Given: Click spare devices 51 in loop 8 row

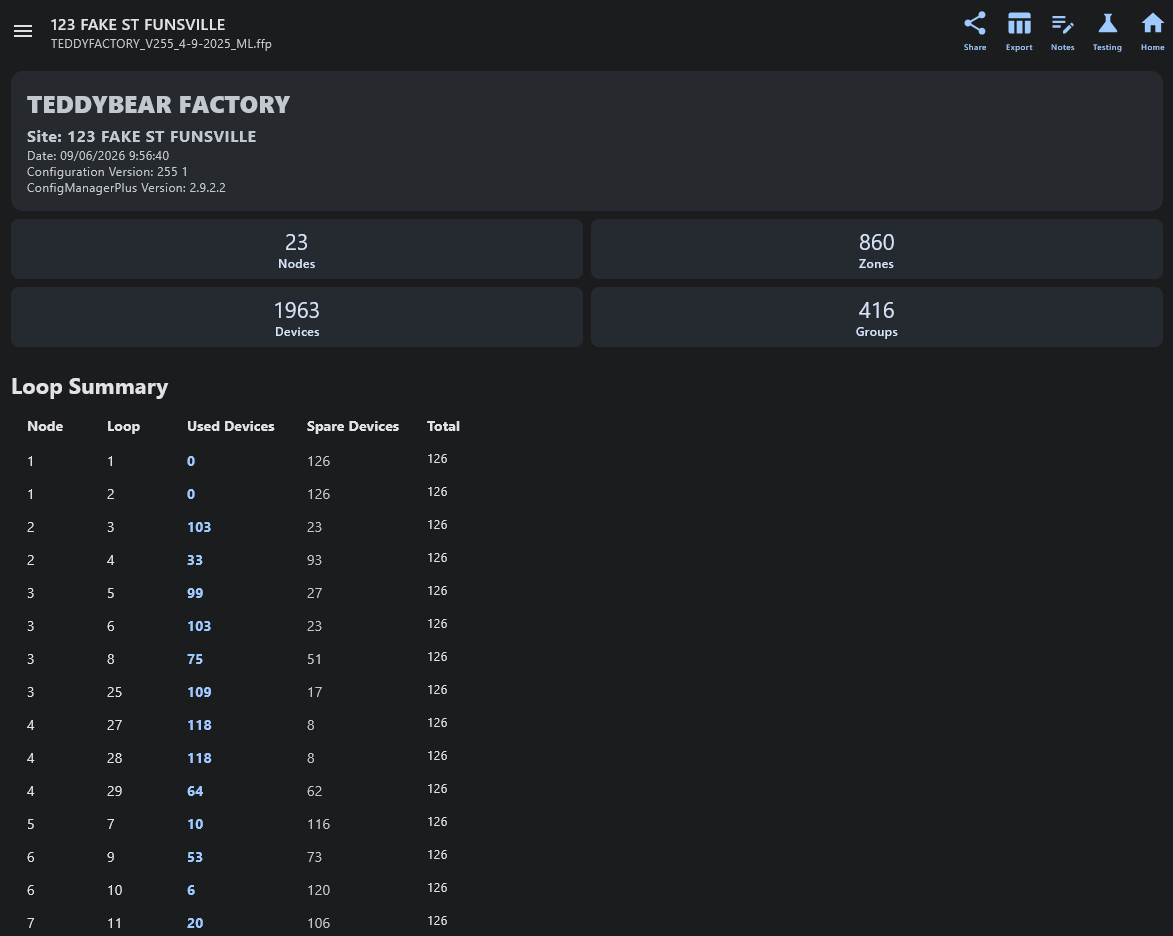Looking at the screenshot, I should [314, 659].
